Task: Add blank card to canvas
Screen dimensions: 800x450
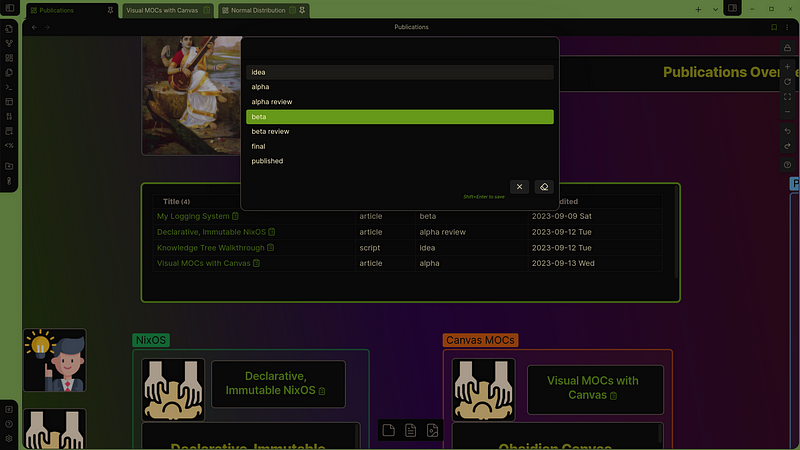Action: [389, 430]
